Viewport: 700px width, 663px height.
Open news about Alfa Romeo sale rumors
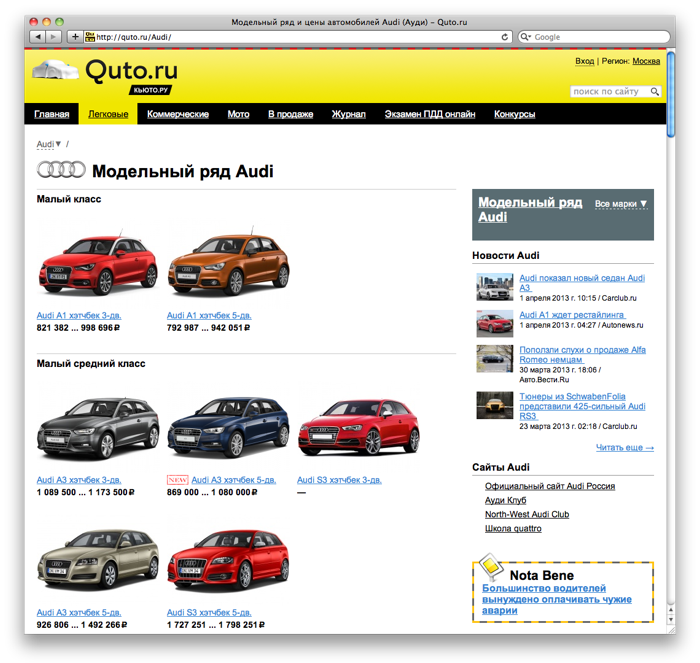pyautogui.click(x=582, y=354)
